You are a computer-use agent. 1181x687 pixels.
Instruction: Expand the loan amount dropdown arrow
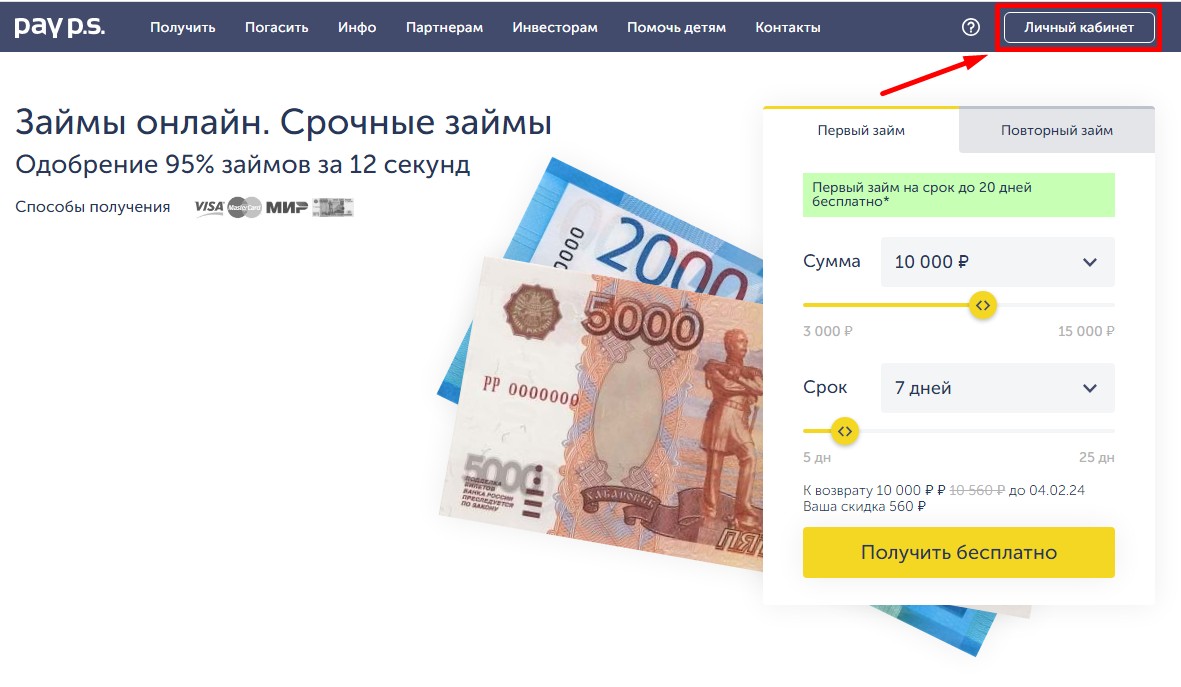(x=1089, y=262)
